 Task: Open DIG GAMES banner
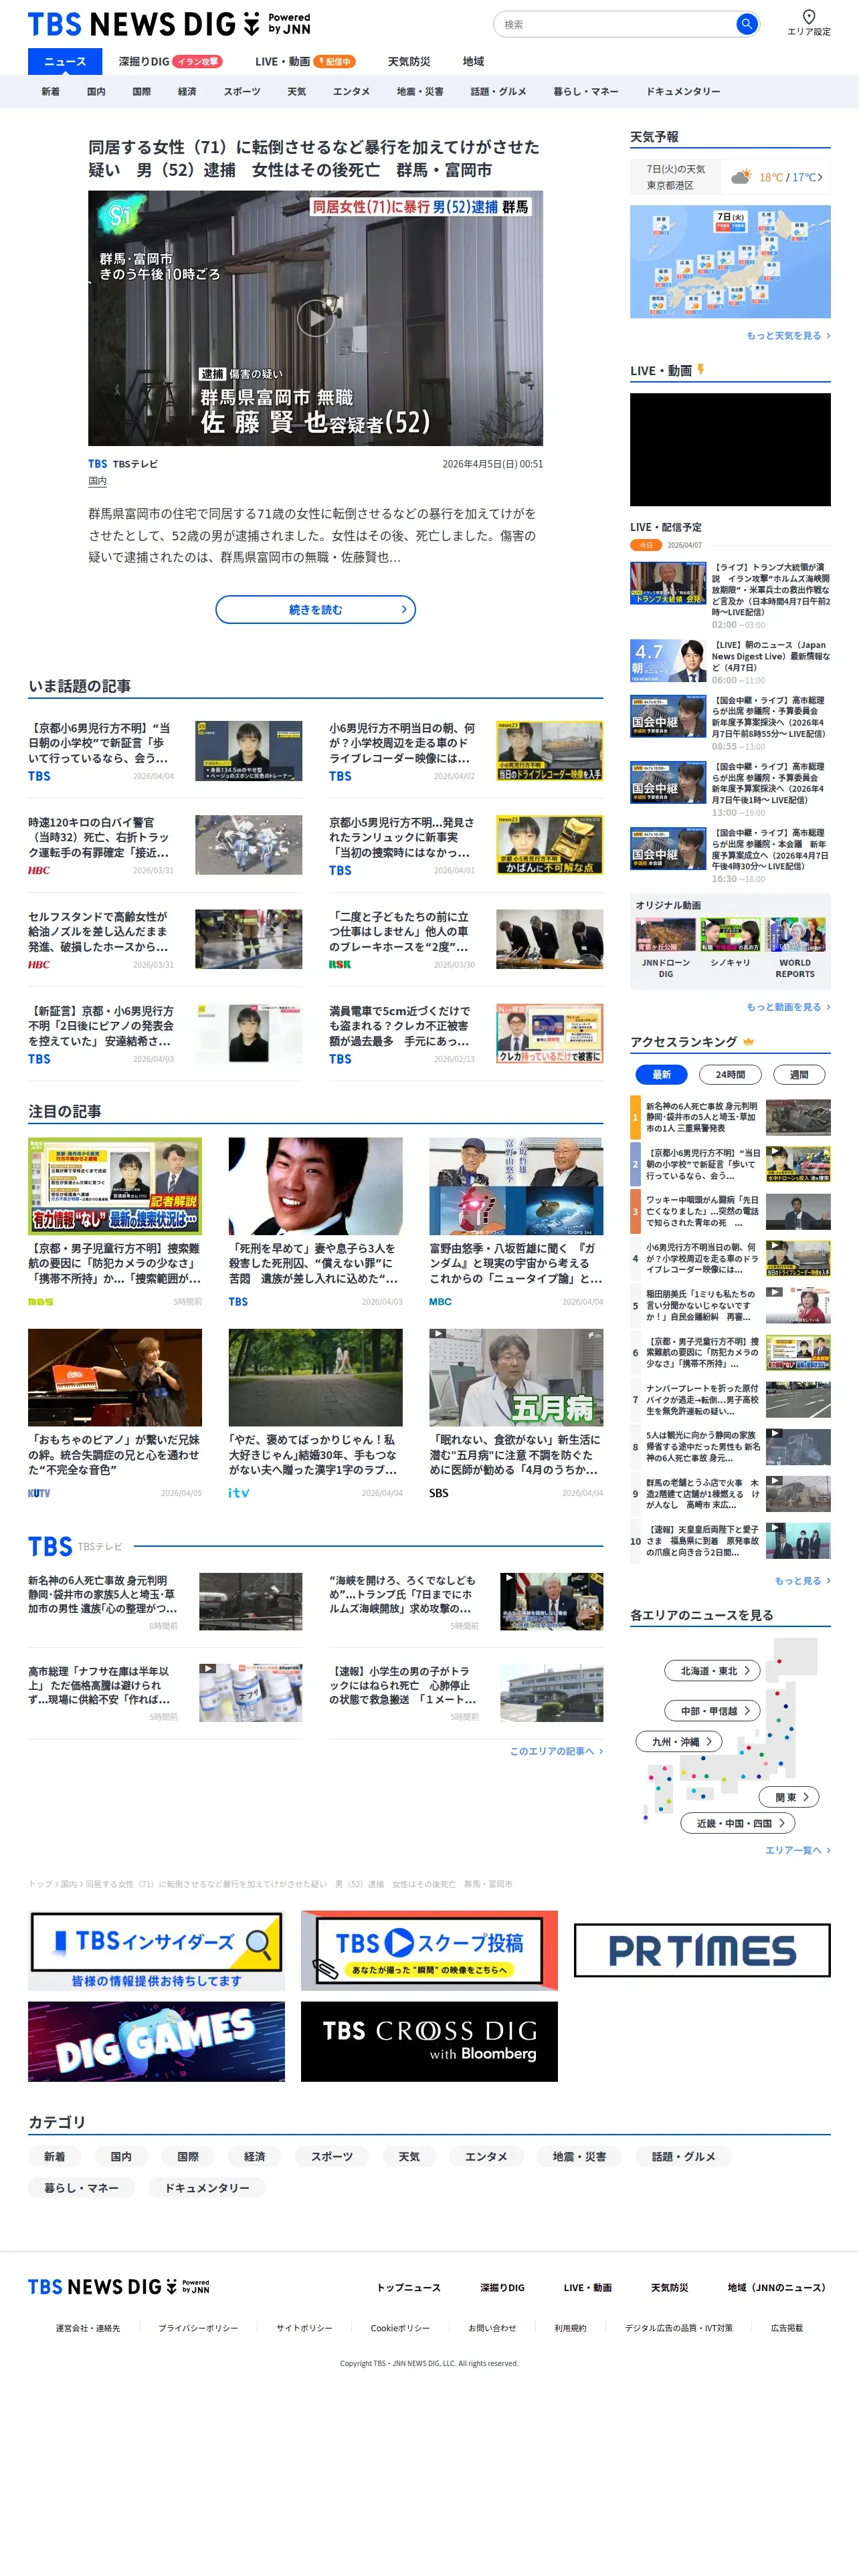point(156,2041)
